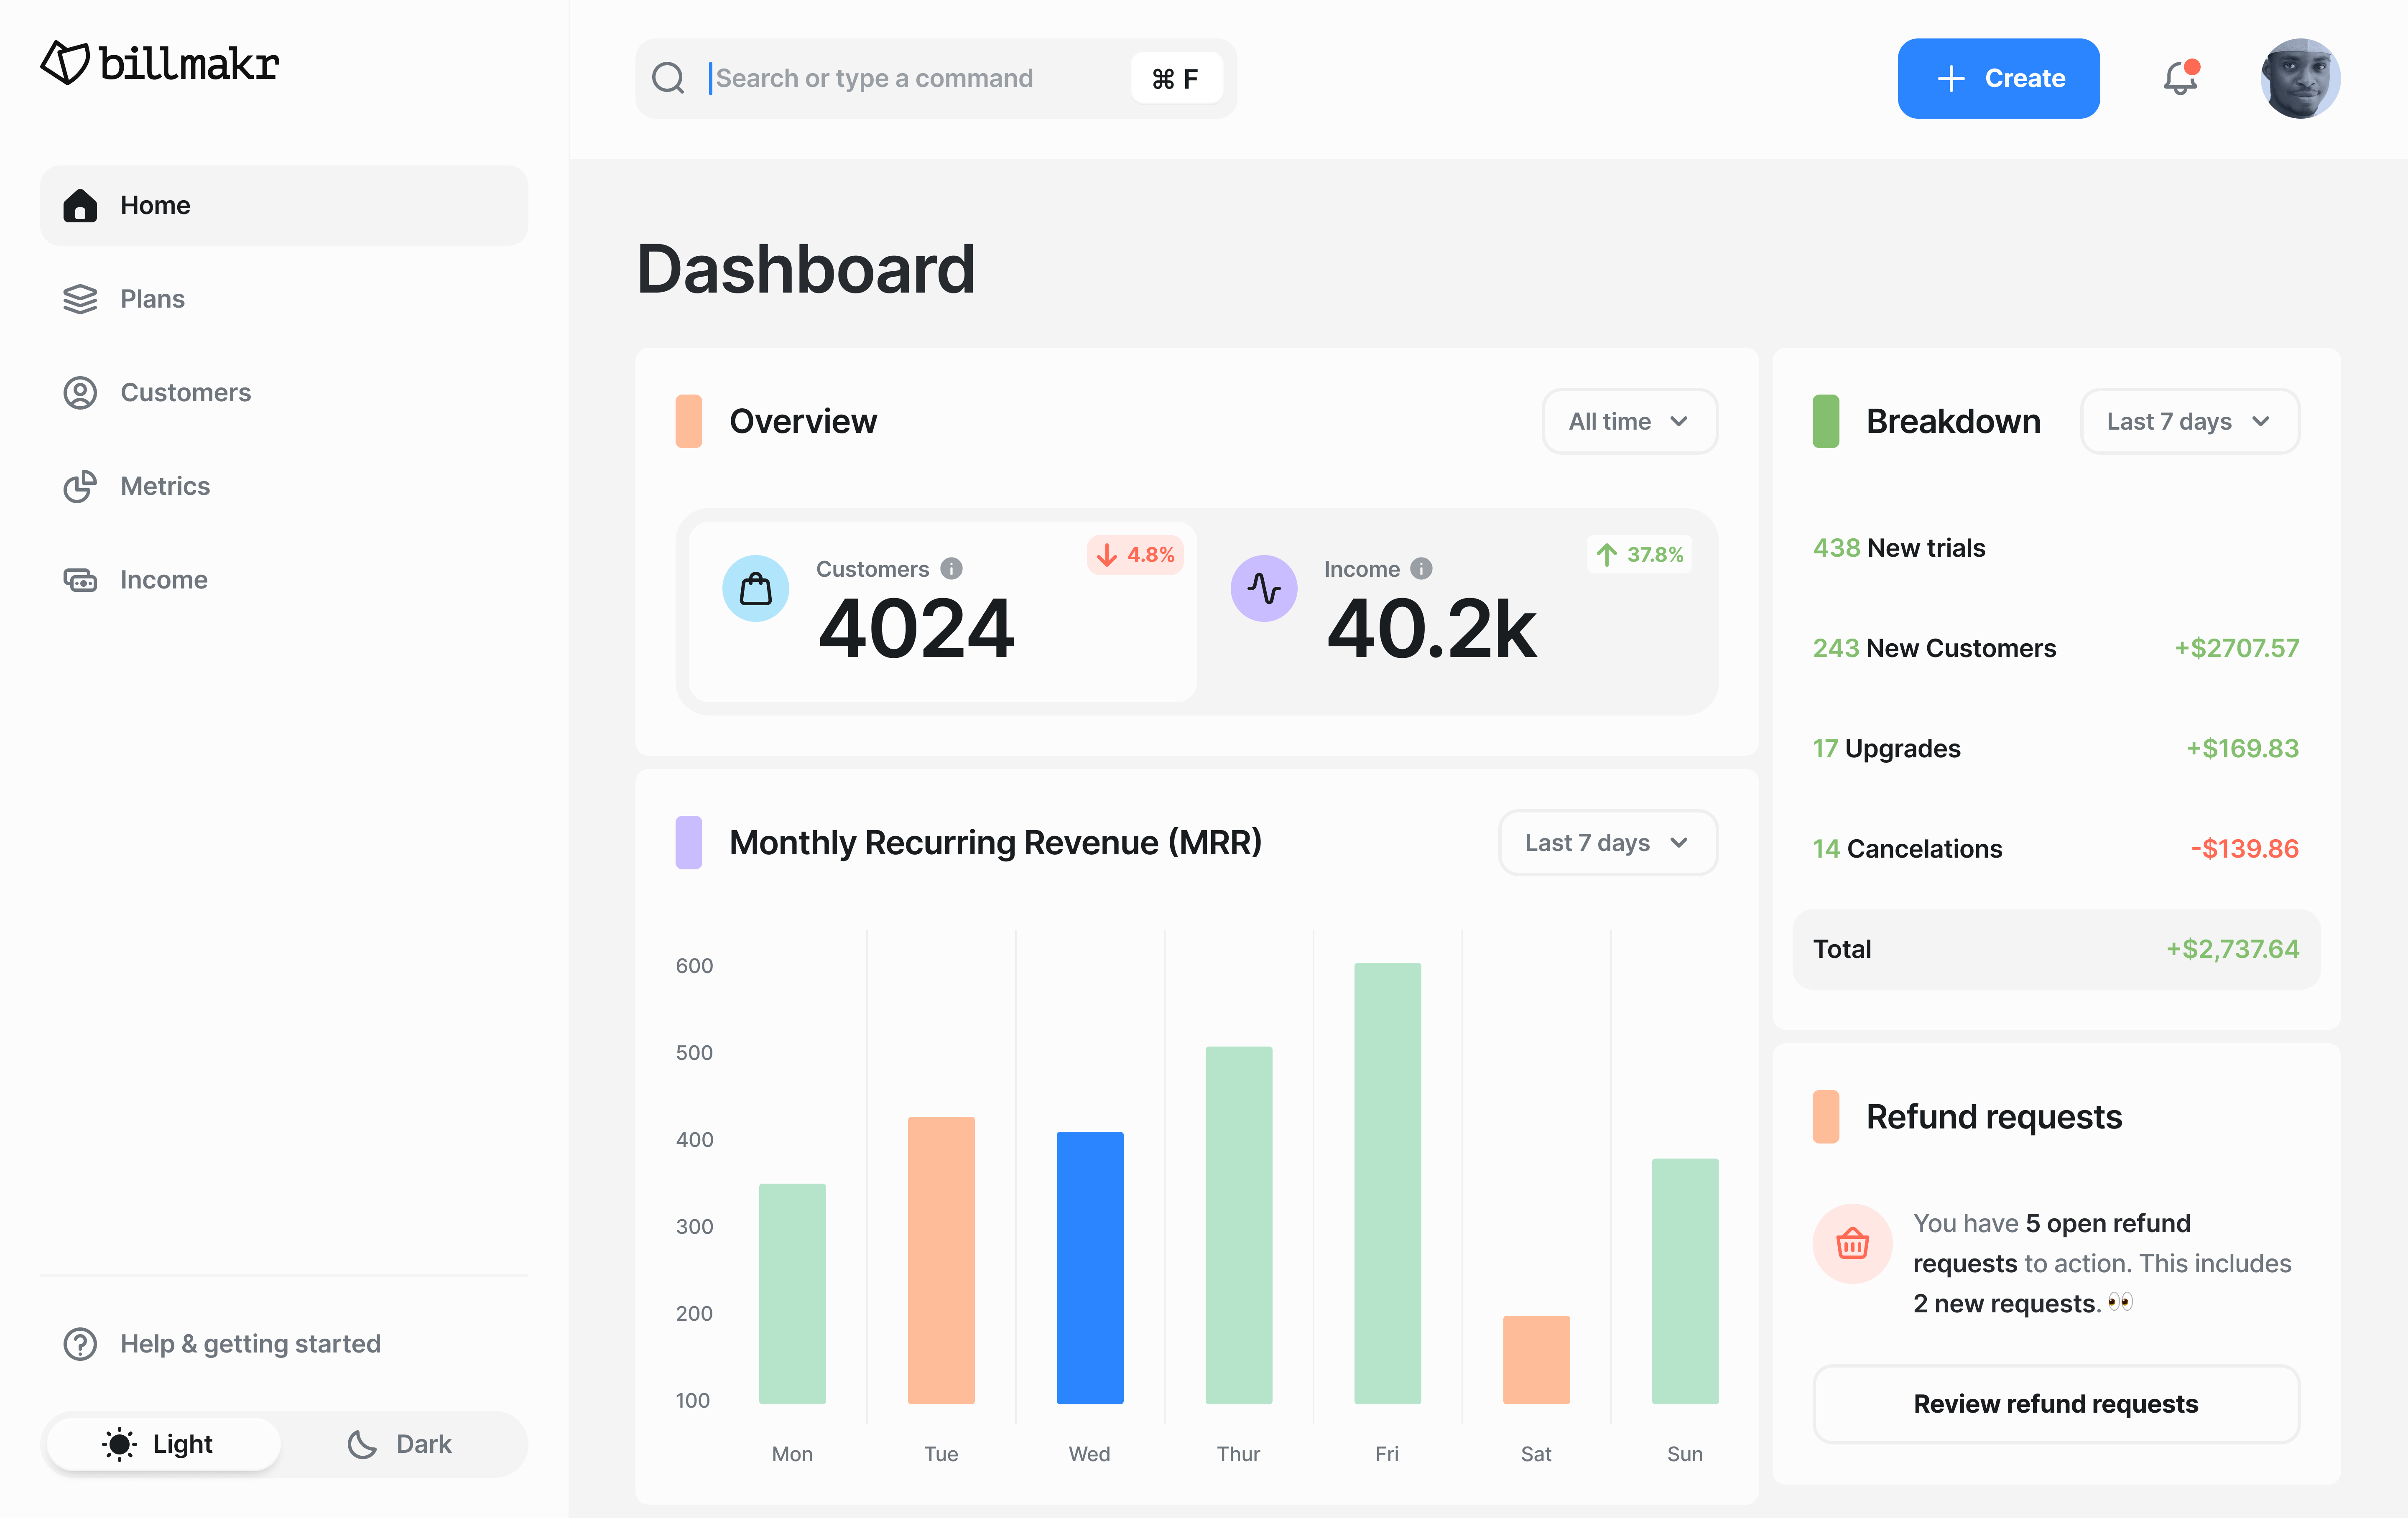Click the green Sun bar

1685,1281
